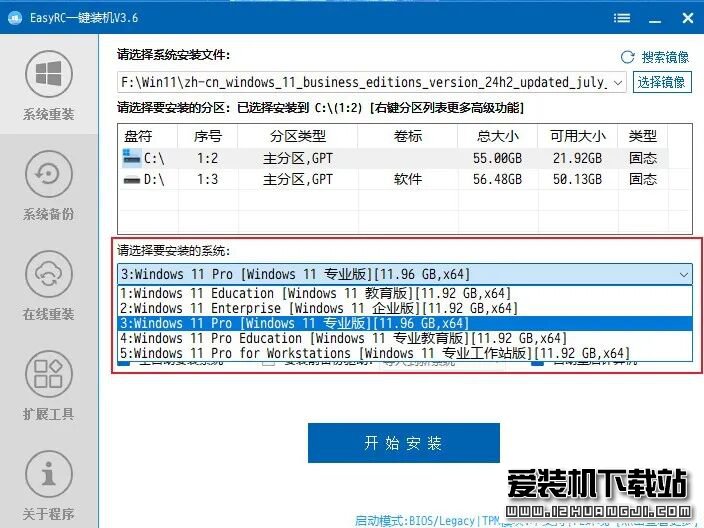Click the C:\ Windows drive icon
The width and height of the screenshot is (704, 528).
pyautogui.click(x=132, y=157)
